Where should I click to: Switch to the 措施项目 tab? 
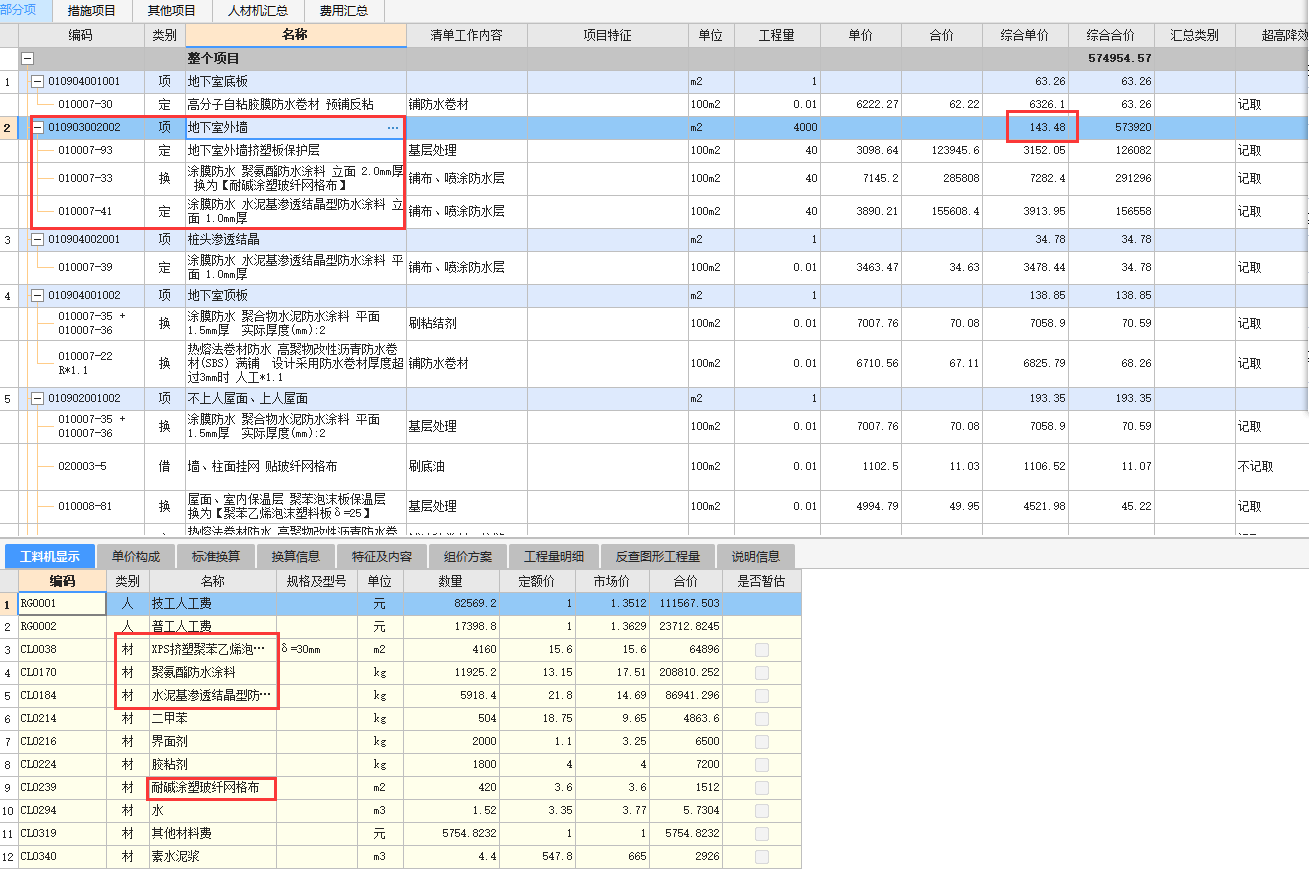[92, 11]
